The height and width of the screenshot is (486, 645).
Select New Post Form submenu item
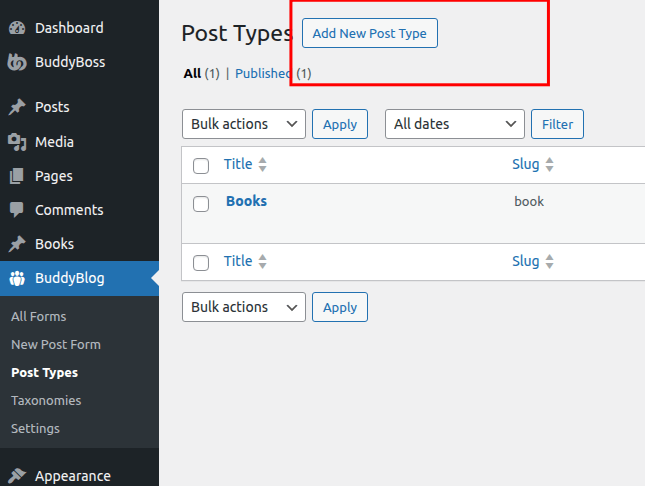coord(56,344)
